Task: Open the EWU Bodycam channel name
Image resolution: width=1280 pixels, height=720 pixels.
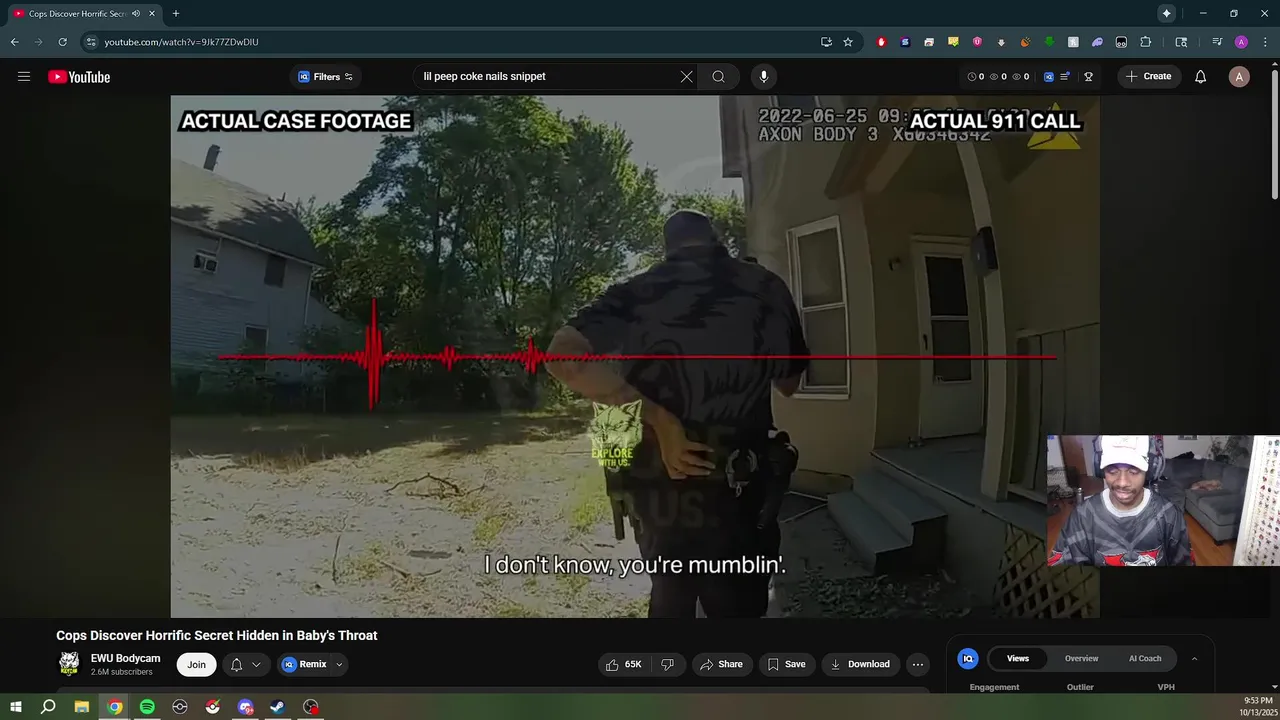Action: click(125, 658)
